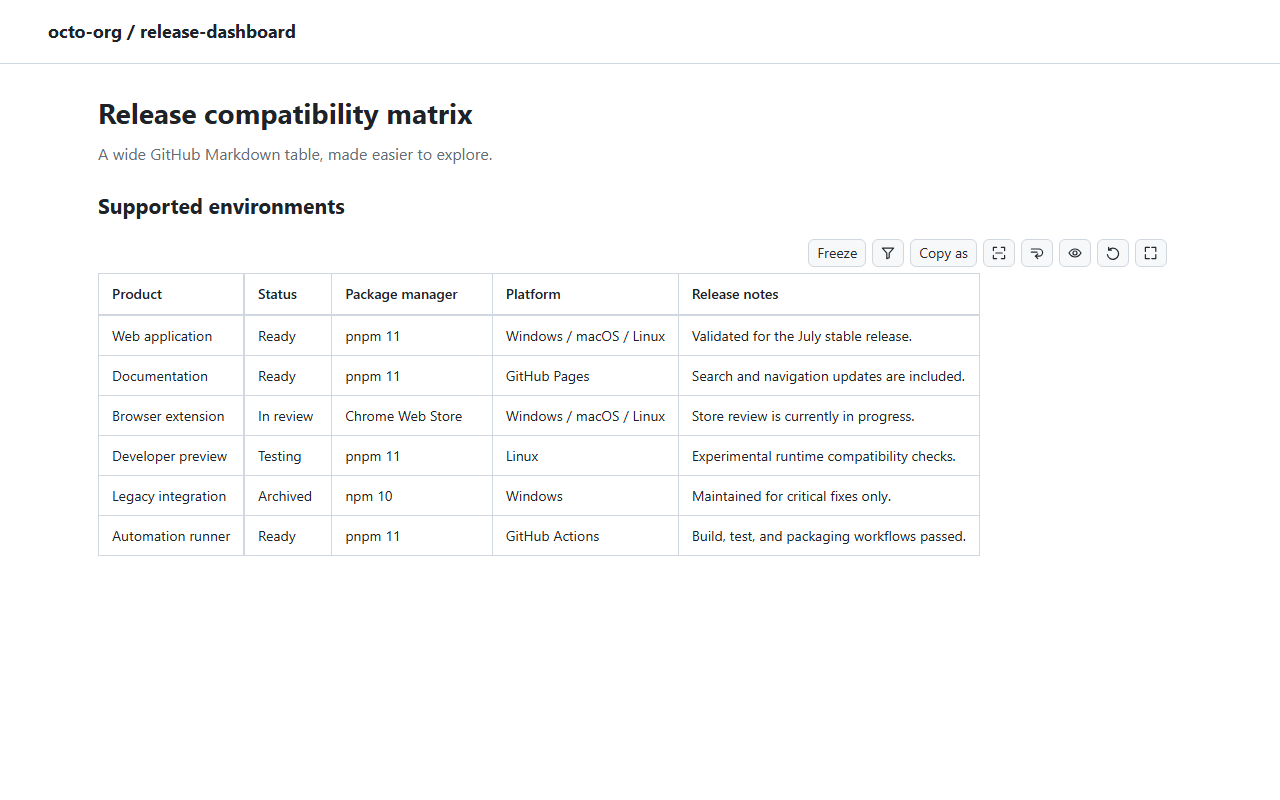Screen dimensions: 1280x800
Task: Click pnpm 11 in Documentation row
Action: [412, 376]
